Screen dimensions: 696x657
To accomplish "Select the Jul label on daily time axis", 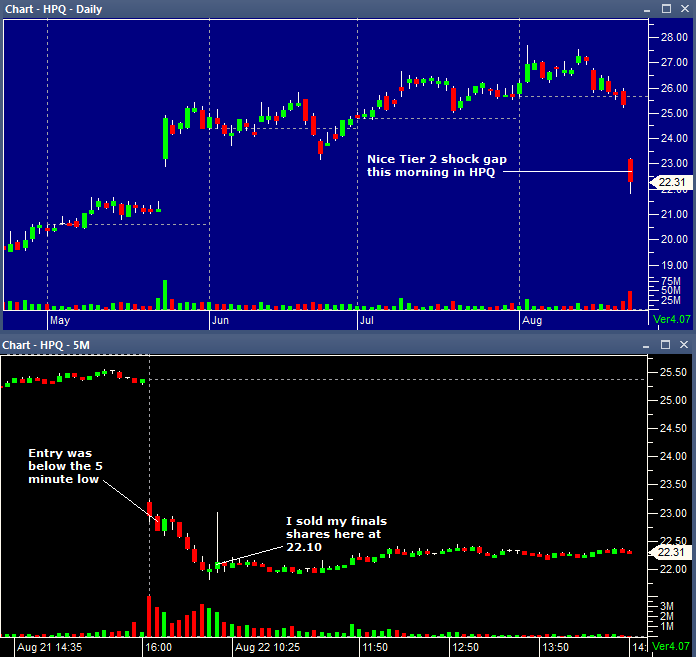I will [x=367, y=320].
